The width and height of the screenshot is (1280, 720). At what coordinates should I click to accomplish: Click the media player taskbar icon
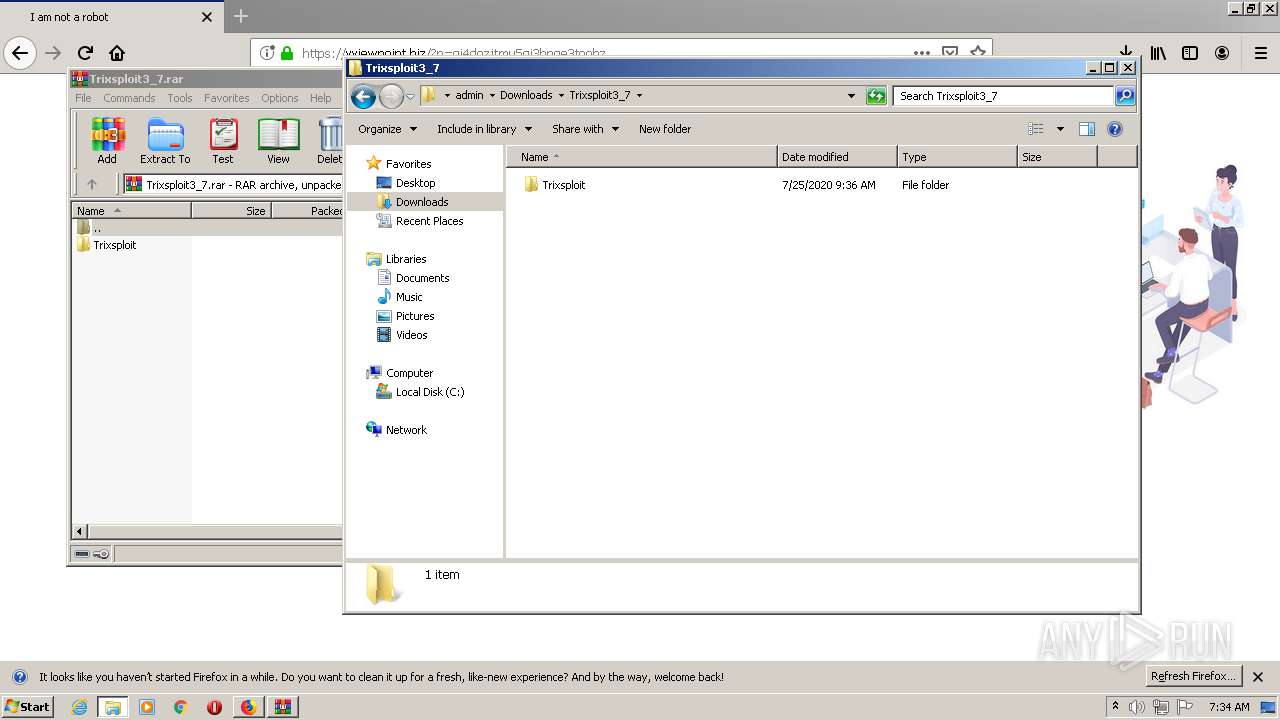[147, 707]
